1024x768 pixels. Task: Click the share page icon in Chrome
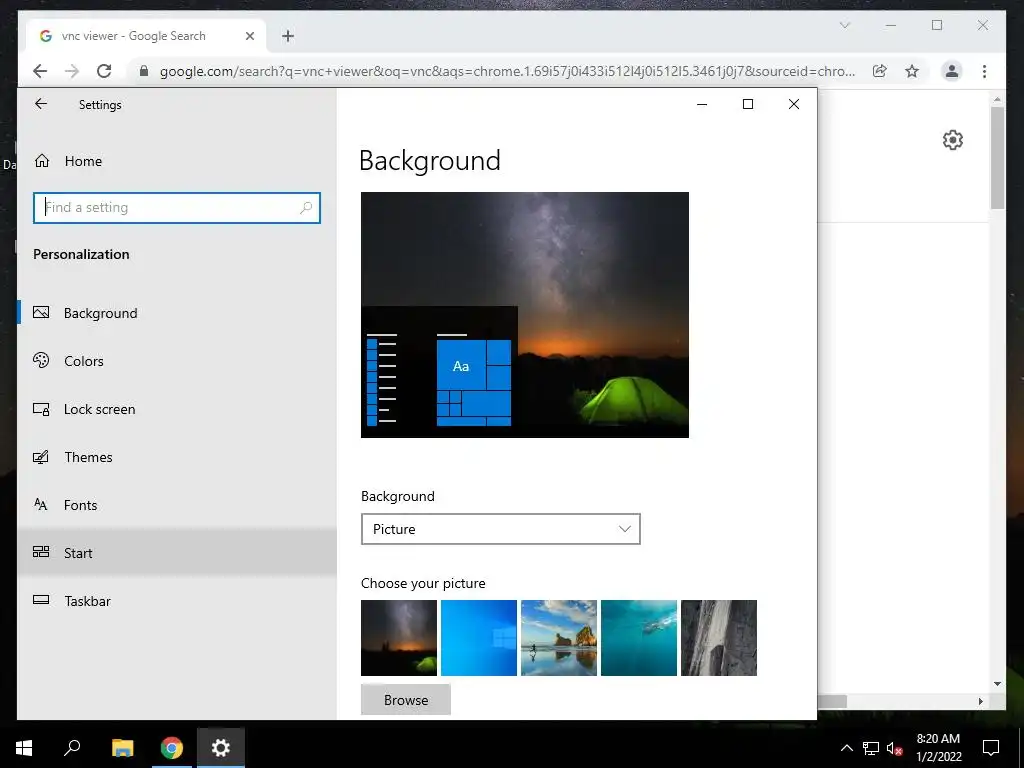(880, 71)
